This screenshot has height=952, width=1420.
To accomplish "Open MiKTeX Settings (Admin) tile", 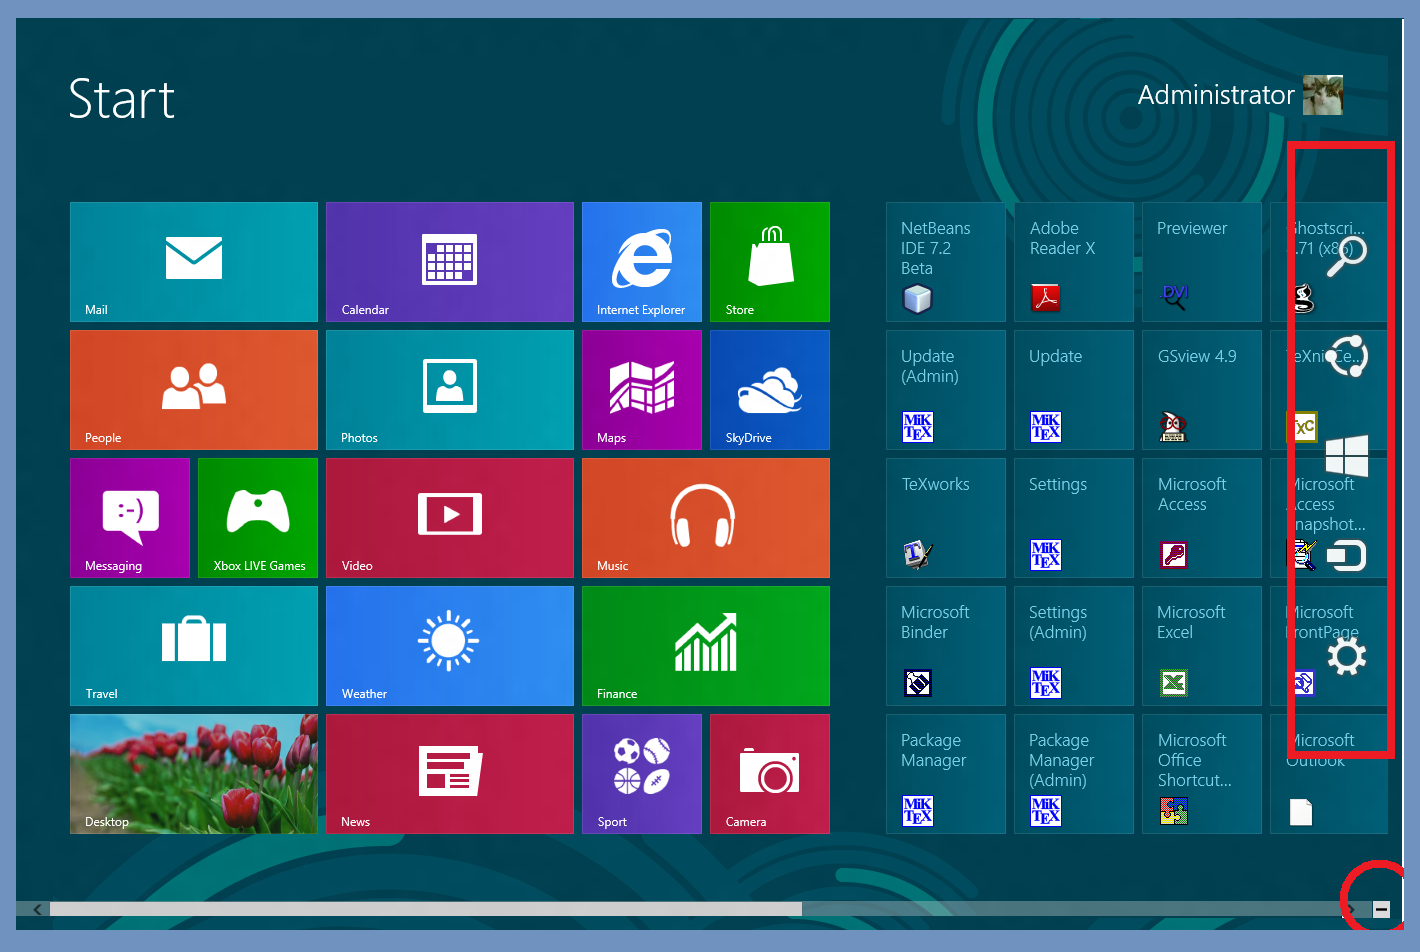I will tap(1074, 646).
